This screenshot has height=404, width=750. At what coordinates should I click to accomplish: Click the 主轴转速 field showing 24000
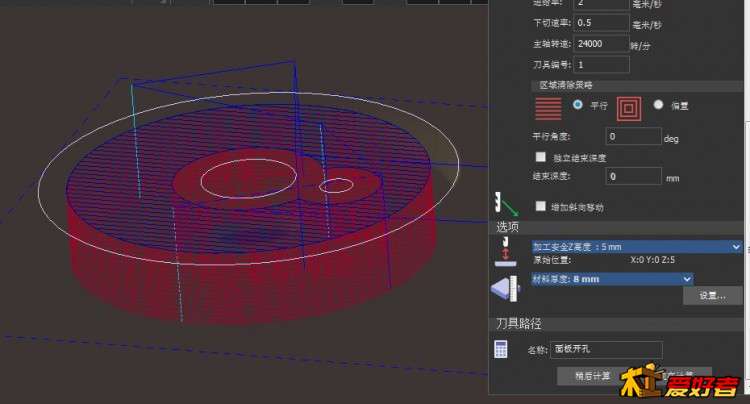[x=601, y=44]
